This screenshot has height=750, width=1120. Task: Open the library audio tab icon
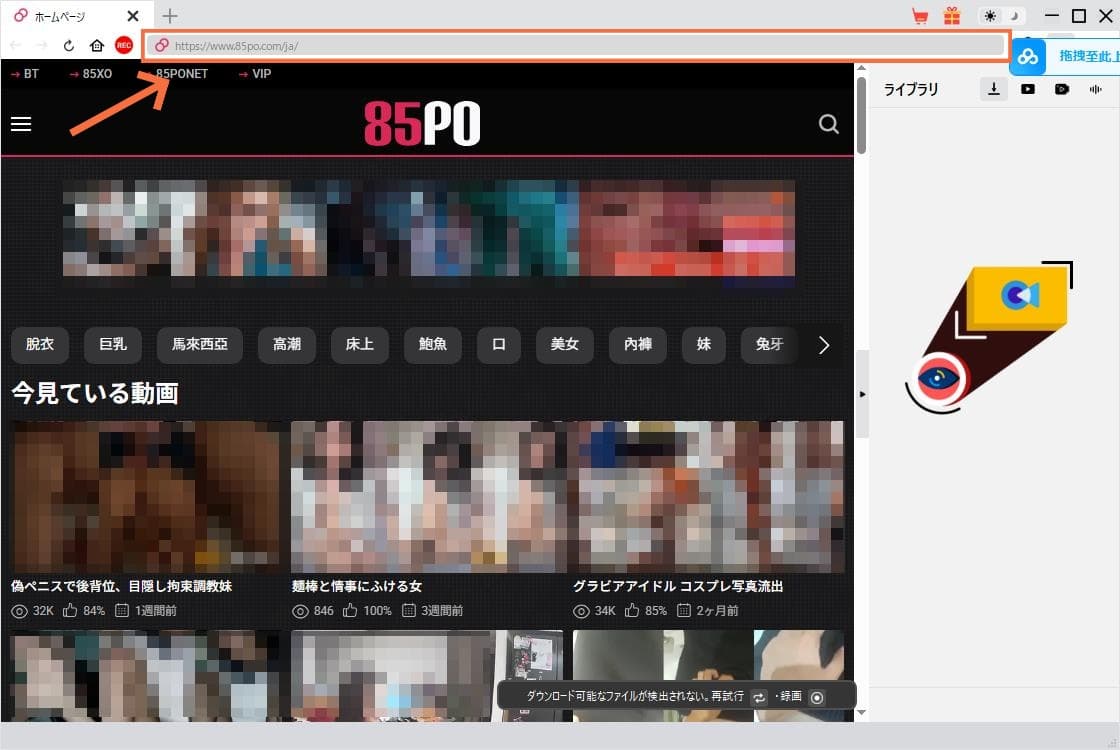coord(1096,89)
